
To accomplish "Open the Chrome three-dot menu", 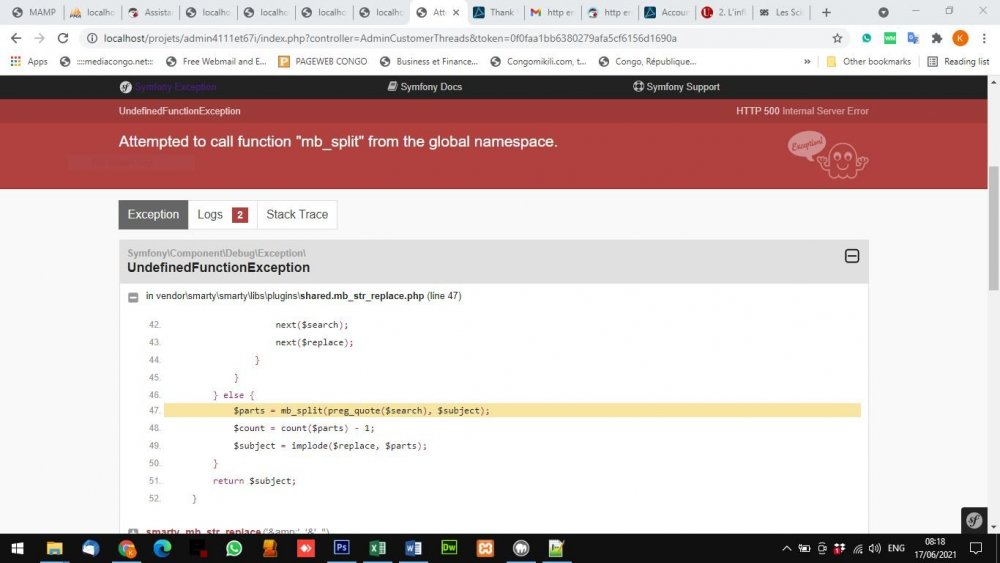I will pyautogui.click(x=984, y=38).
